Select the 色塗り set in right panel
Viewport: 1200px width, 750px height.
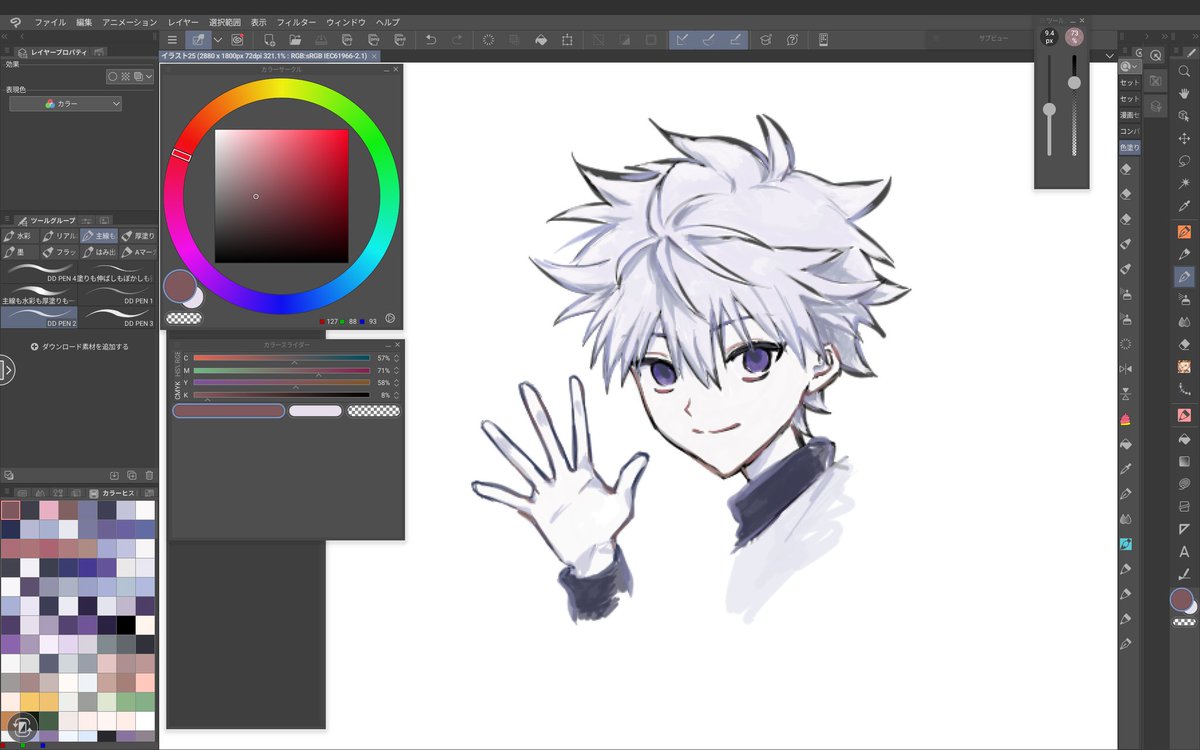point(1129,147)
